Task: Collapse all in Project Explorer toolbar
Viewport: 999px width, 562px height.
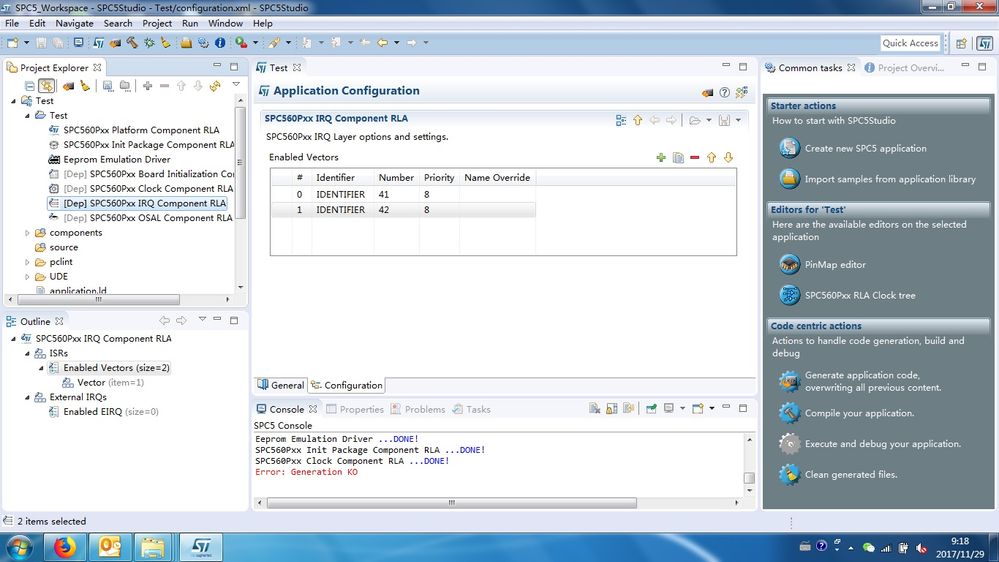Action: 30,85
